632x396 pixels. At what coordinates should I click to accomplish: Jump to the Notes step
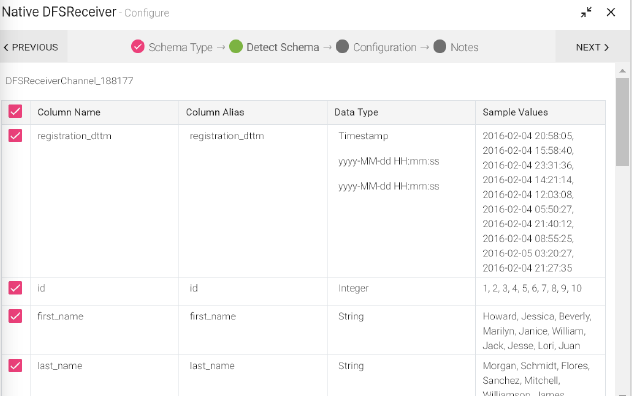point(464,47)
